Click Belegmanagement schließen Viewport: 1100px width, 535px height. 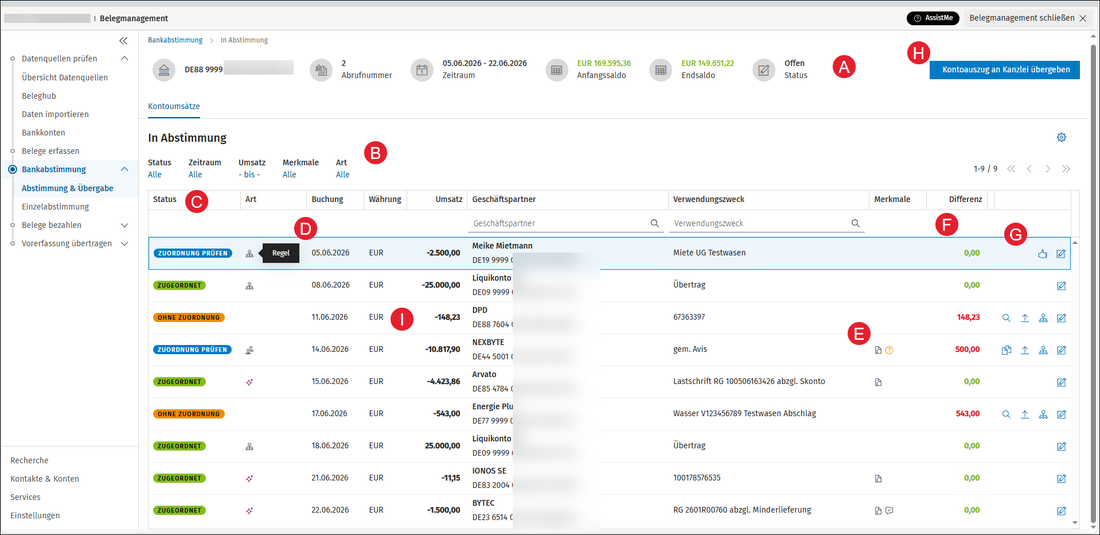pos(1026,18)
